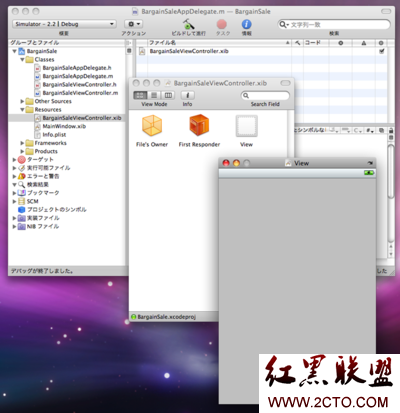Click the Xcode search field
This screenshot has width=400, height=413.
(334, 24)
